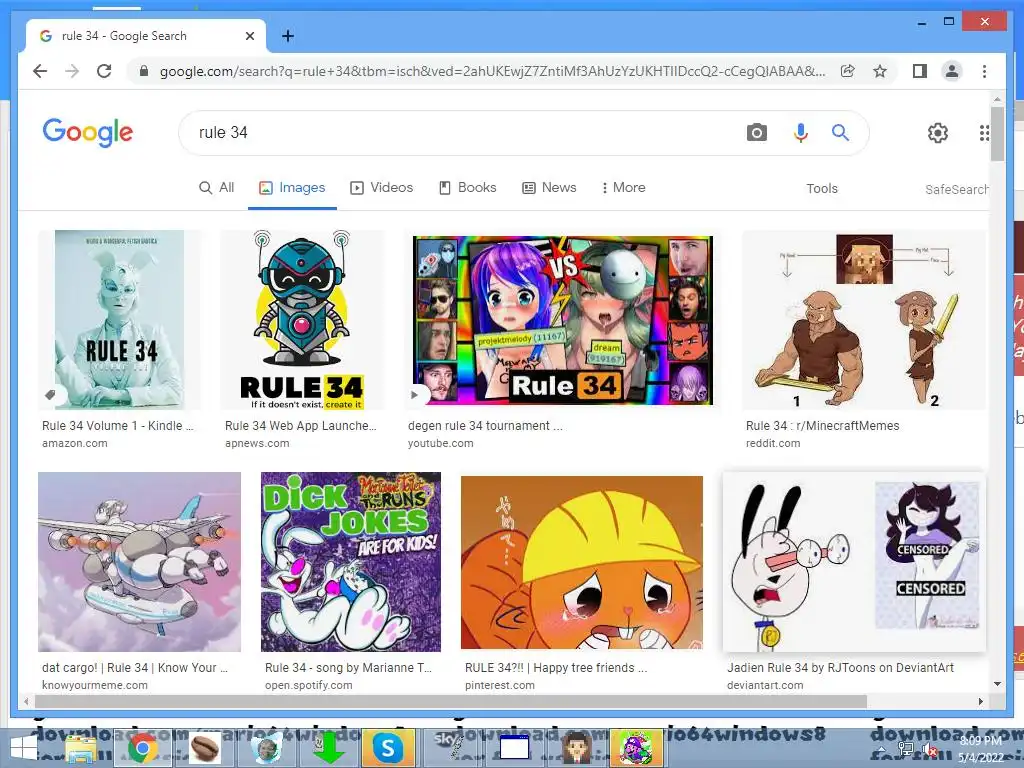Click the vertical scrollbar thumb
This screenshot has height=768, width=1024.
[x=997, y=133]
